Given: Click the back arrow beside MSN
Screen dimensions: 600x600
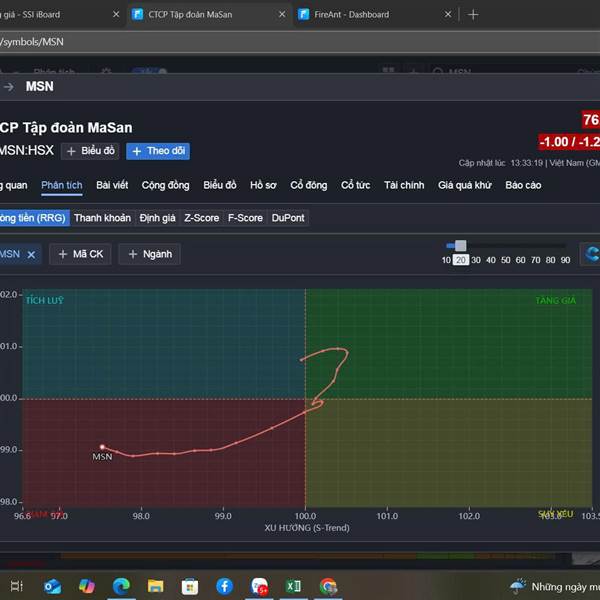Looking at the screenshot, I should pyautogui.click(x=8, y=86).
